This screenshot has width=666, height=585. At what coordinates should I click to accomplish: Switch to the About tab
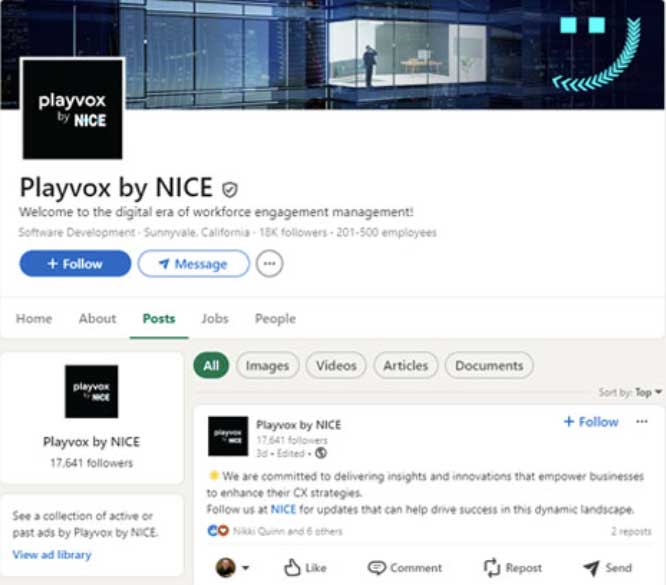[x=97, y=319]
